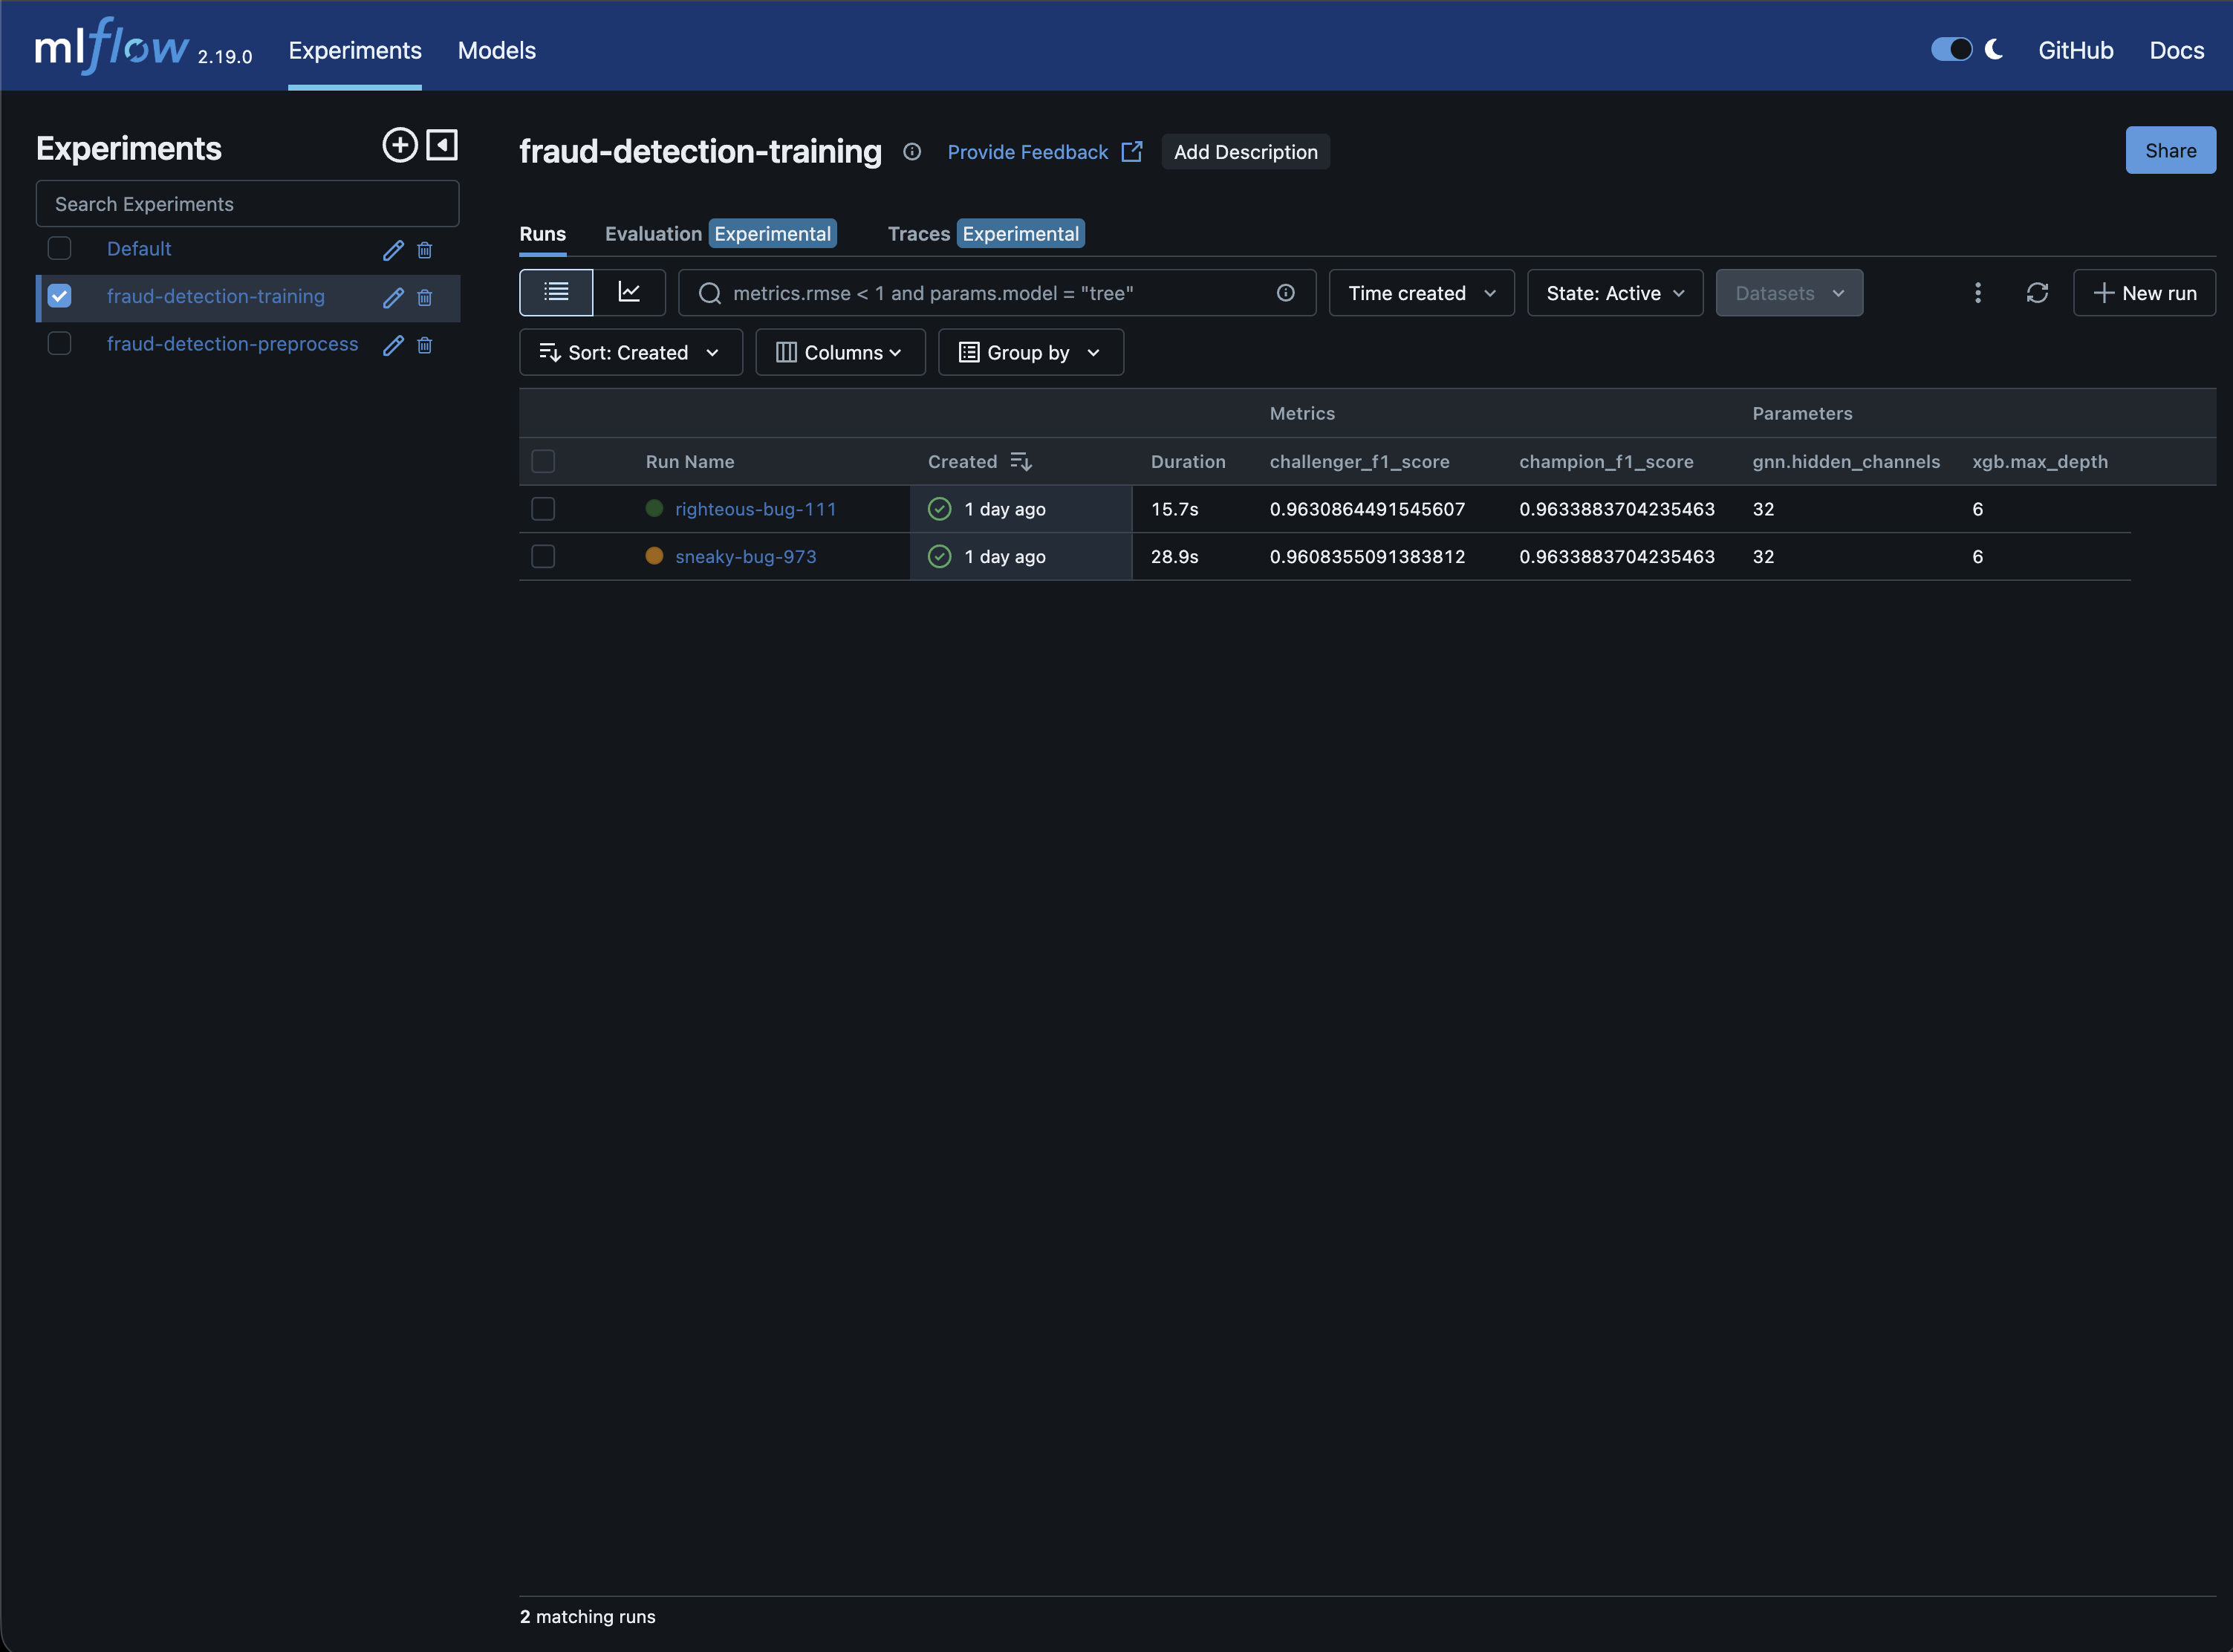Switch to the table list view
The width and height of the screenshot is (2233, 1652).
(556, 292)
